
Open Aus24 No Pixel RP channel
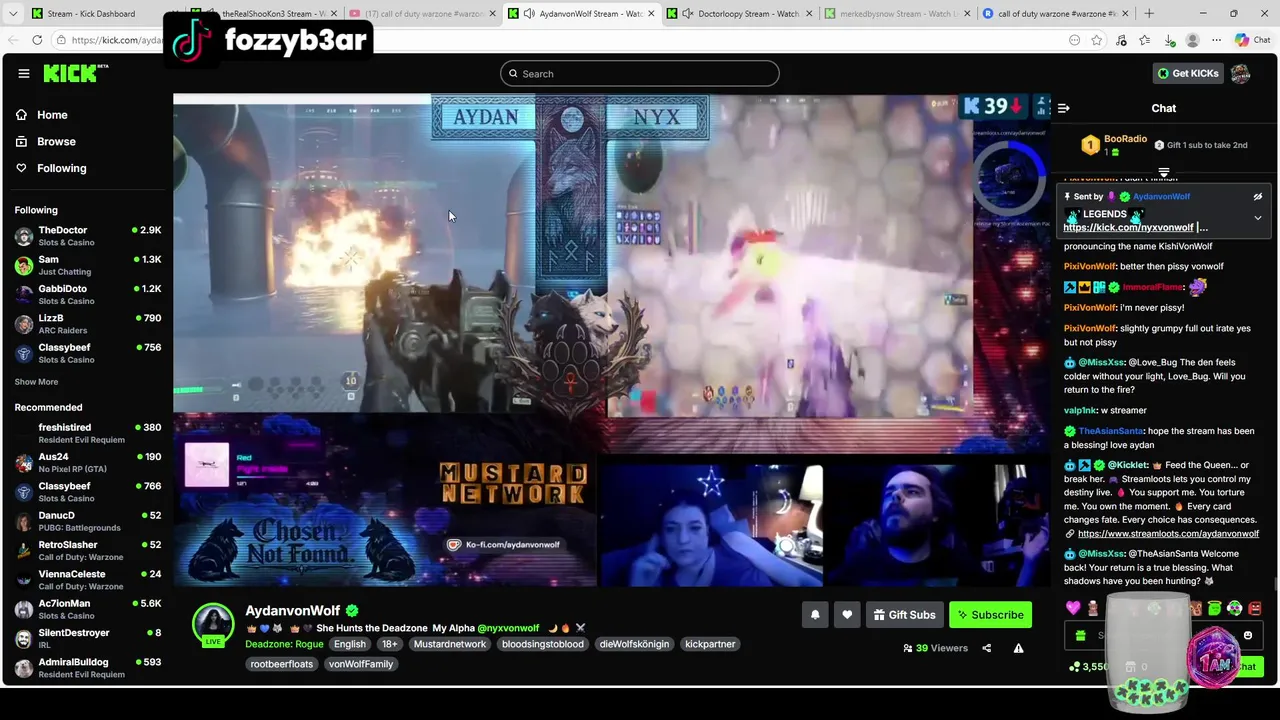88,462
